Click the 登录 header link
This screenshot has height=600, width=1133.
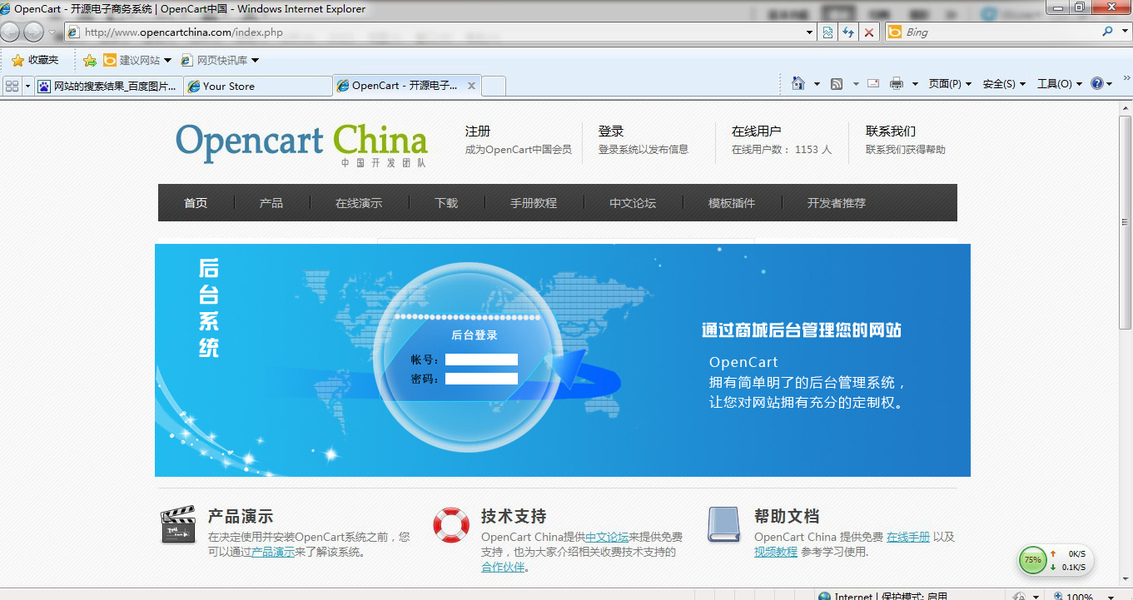point(611,132)
